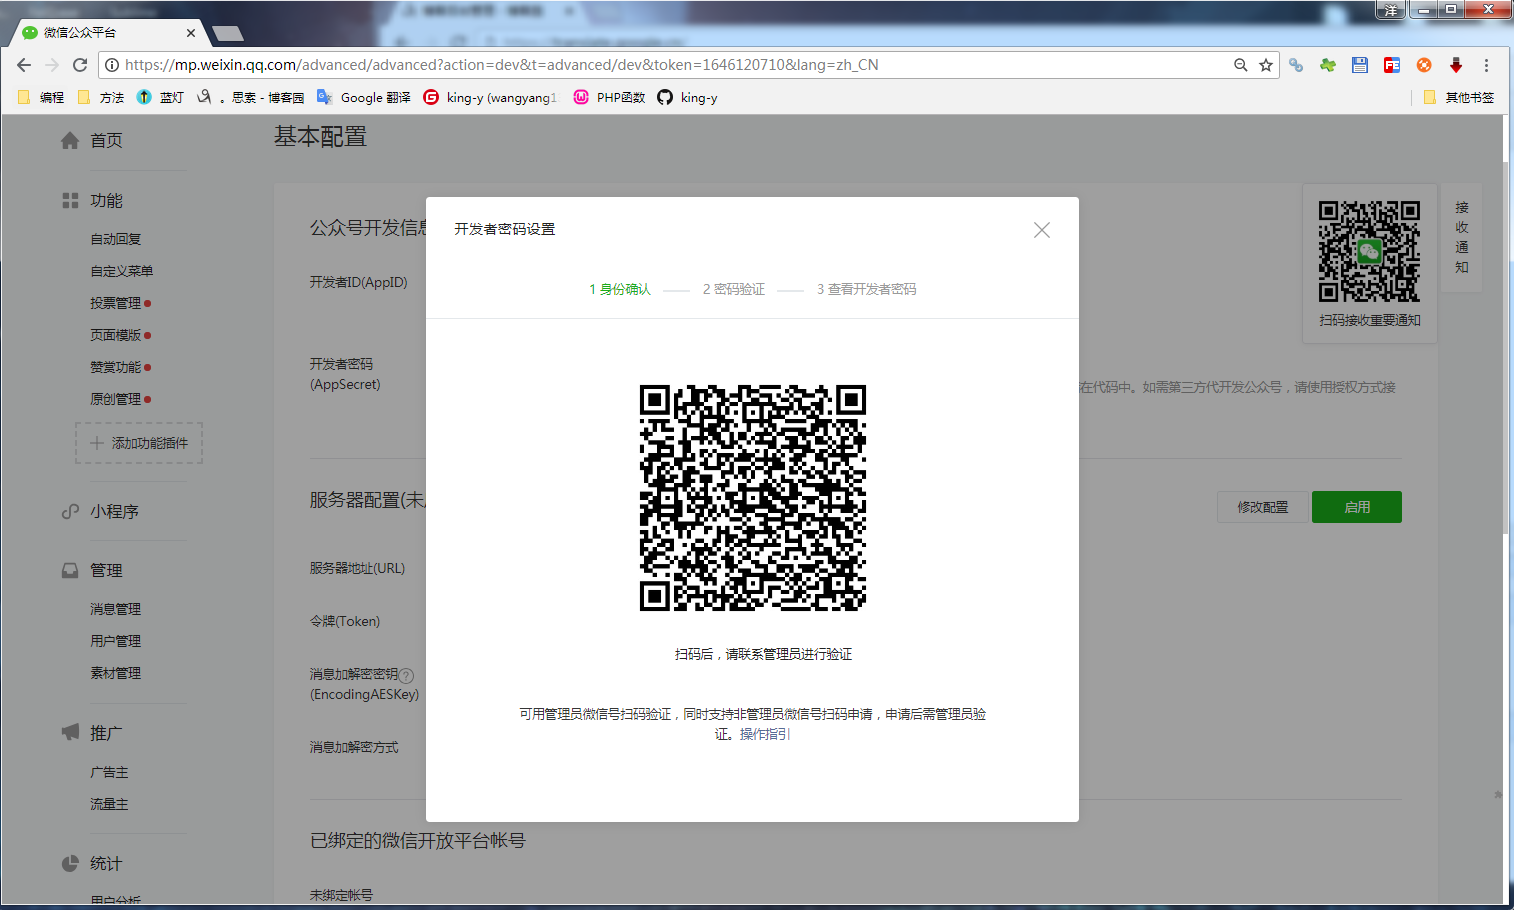Screen dimensions: 1514x910
Task: Close the 微信公众平台 browser tab
Action: (191, 33)
